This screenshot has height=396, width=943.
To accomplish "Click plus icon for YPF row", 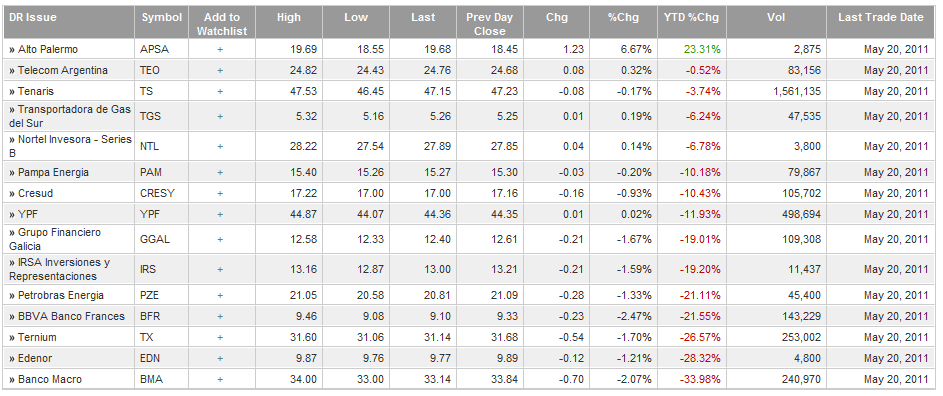I will coord(220,214).
